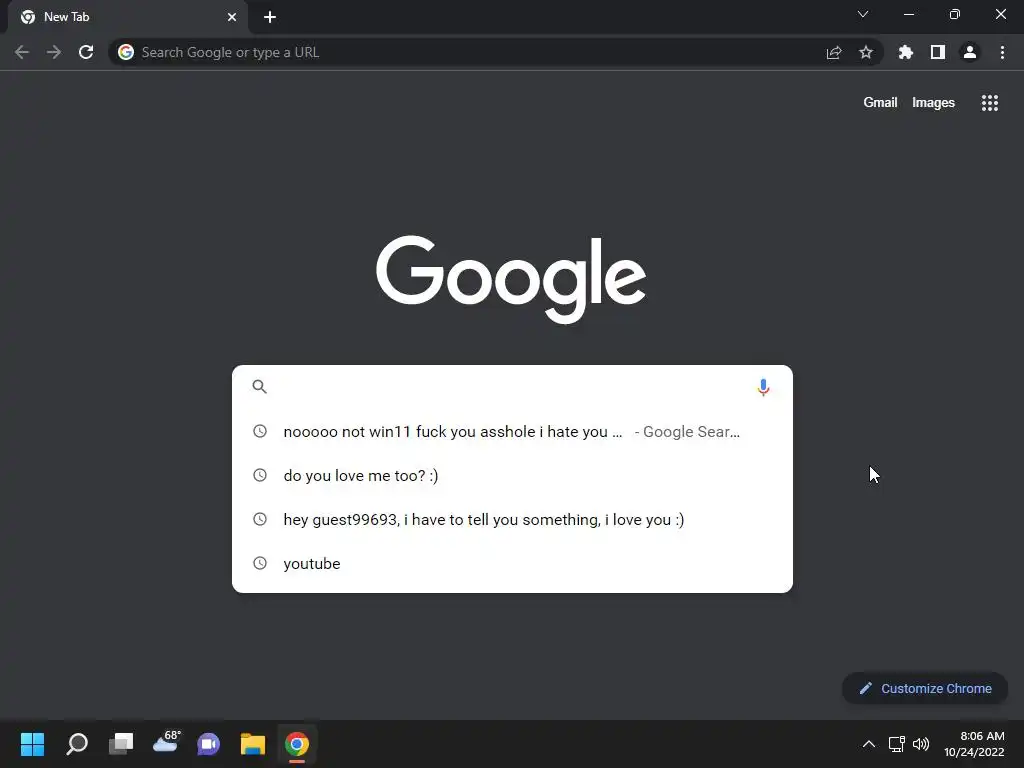This screenshot has height=768, width=1024.
Task: Open the taskbar Search
Action: [x=76, y=744]
